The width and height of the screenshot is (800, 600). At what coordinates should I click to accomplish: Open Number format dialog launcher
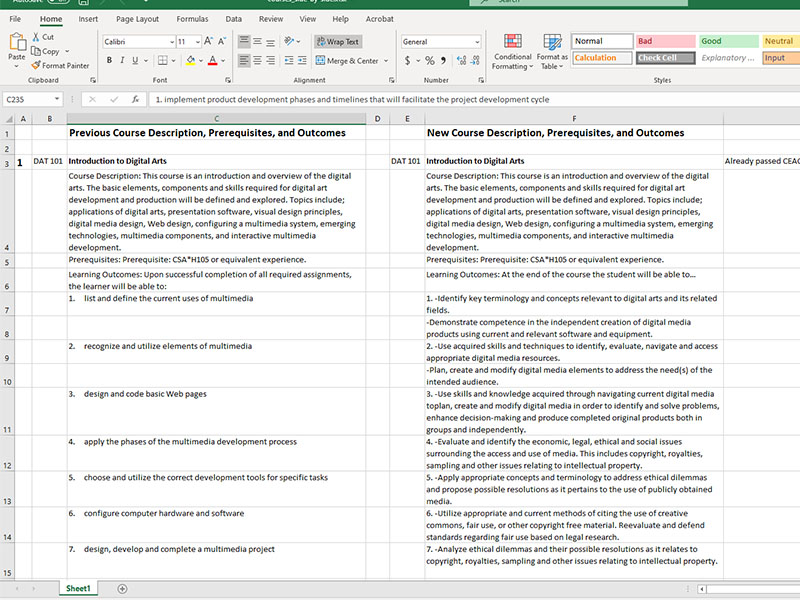click(481, 80)
